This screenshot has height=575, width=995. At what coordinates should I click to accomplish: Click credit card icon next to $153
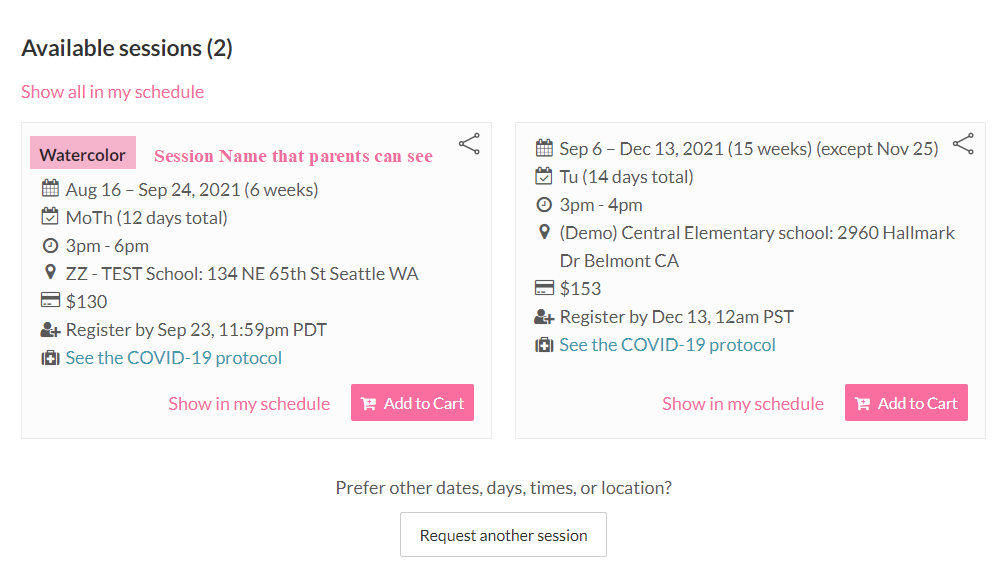(x=544, y=289)
